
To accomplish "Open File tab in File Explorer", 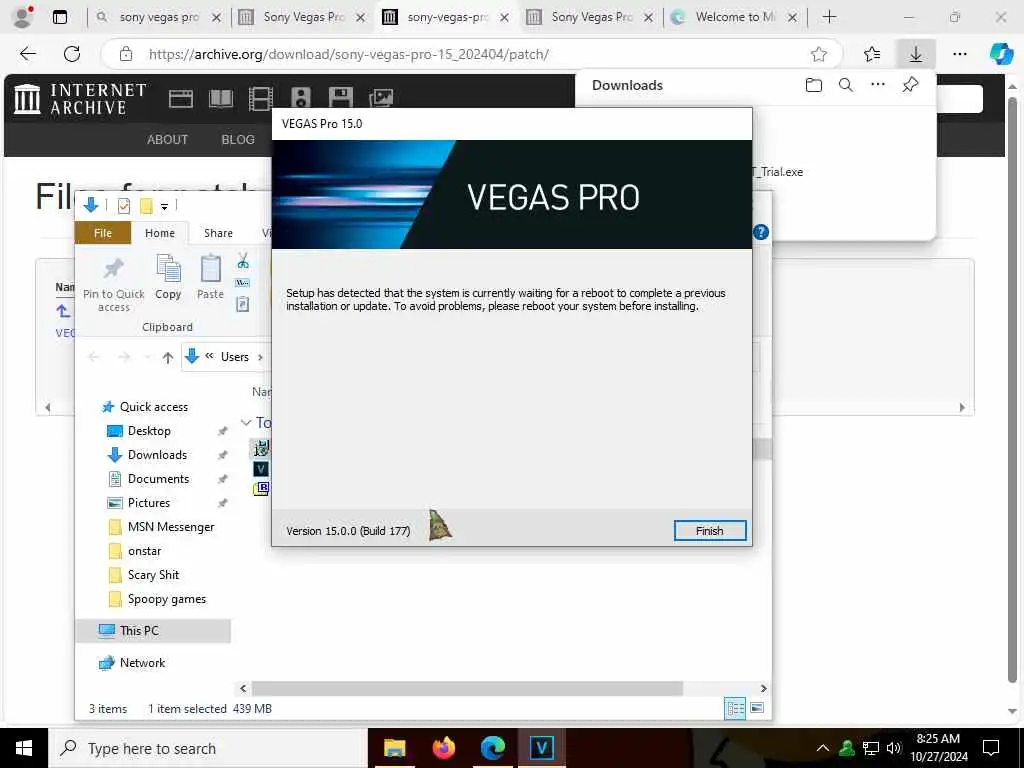I will [103, 233].
